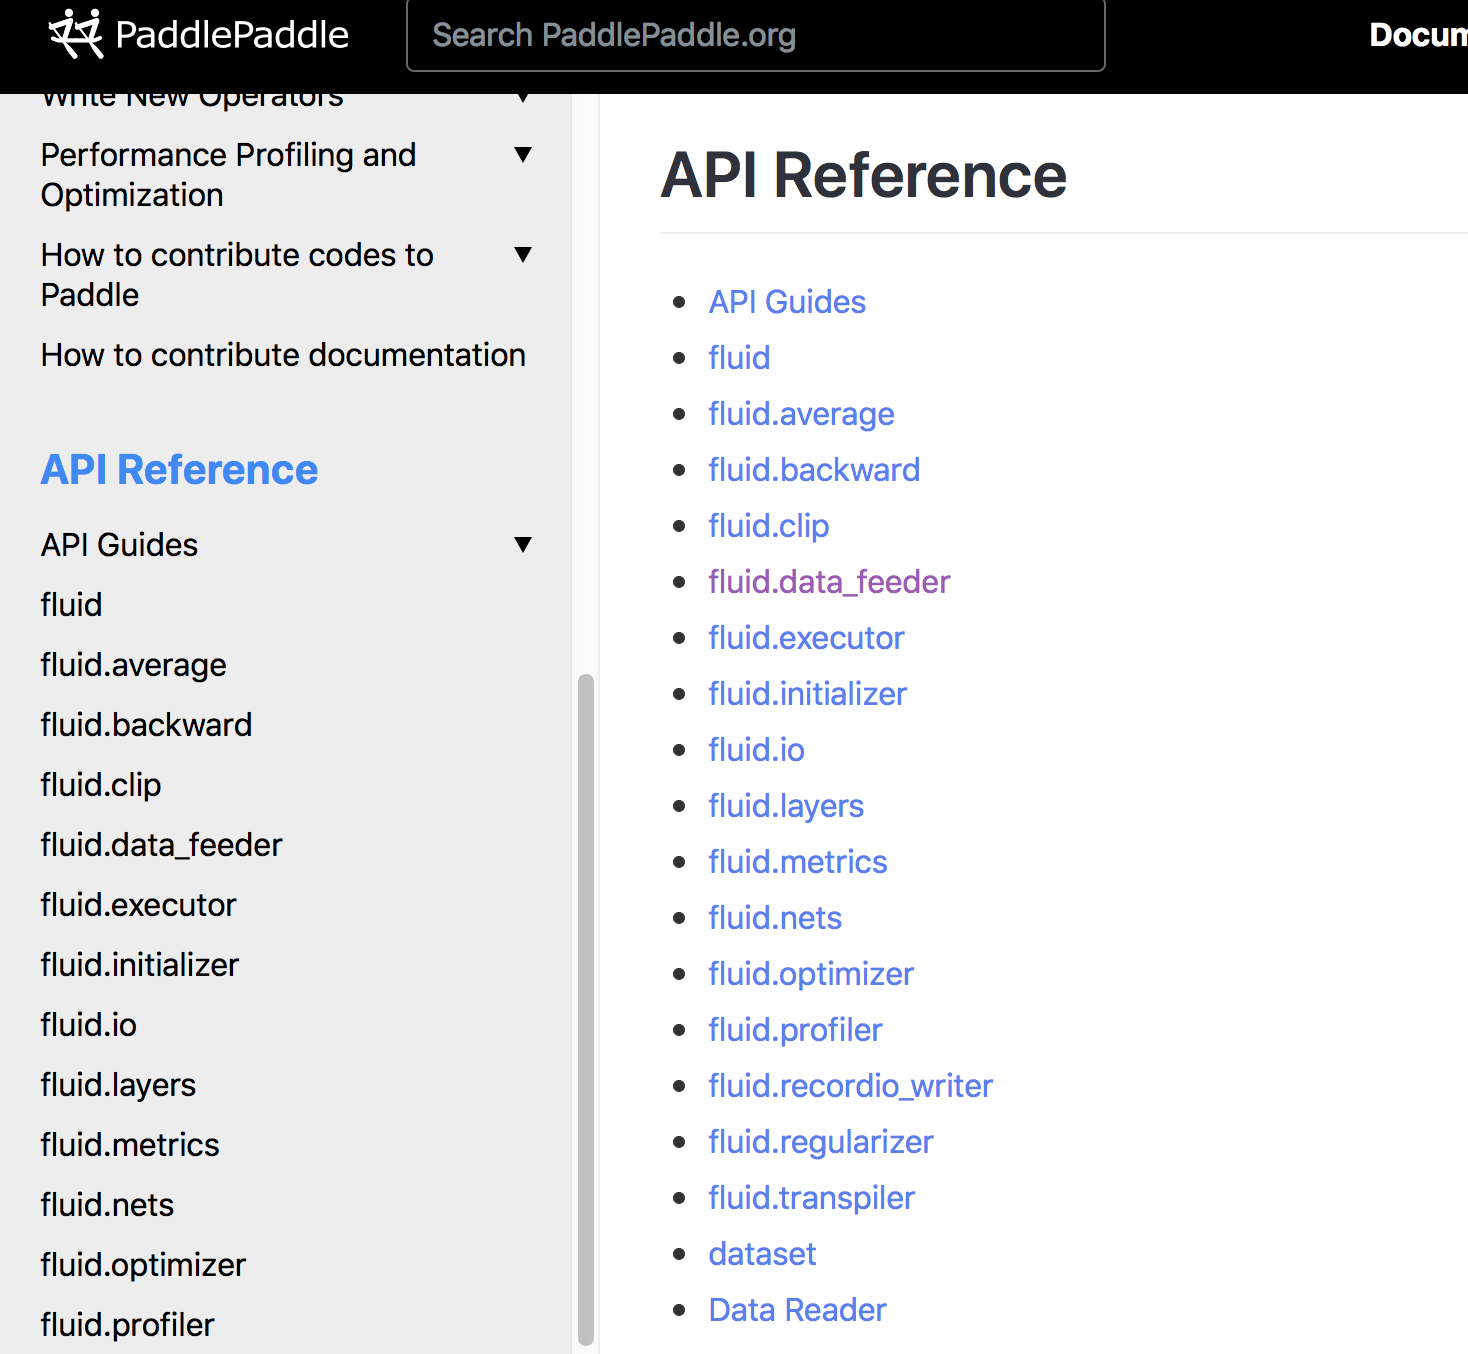Select fluid.average in the sidebar
Image resolution: width=1468 pixels, height=1354 pixels.
click(x=133, y=665)
